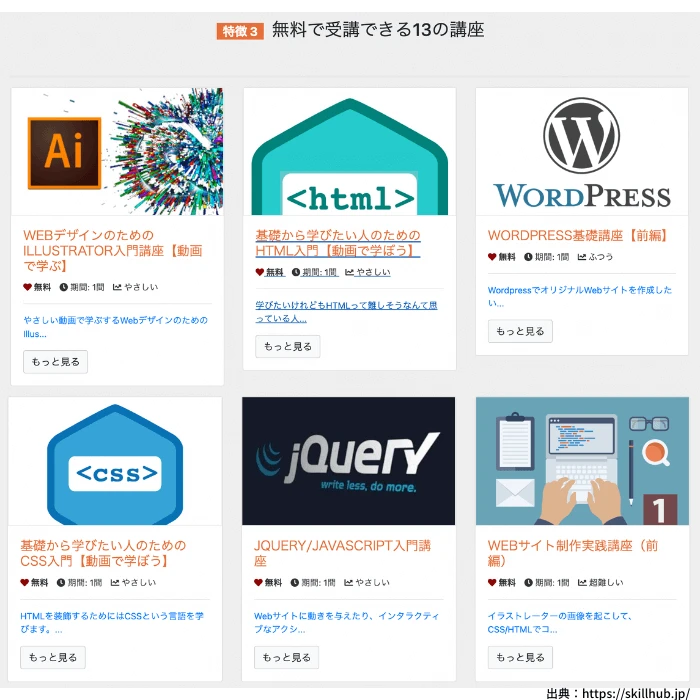The image size is (700, 700).
Task: Click the clock icon on the WEBサイト制作実践講座 card
Action: 529,583
